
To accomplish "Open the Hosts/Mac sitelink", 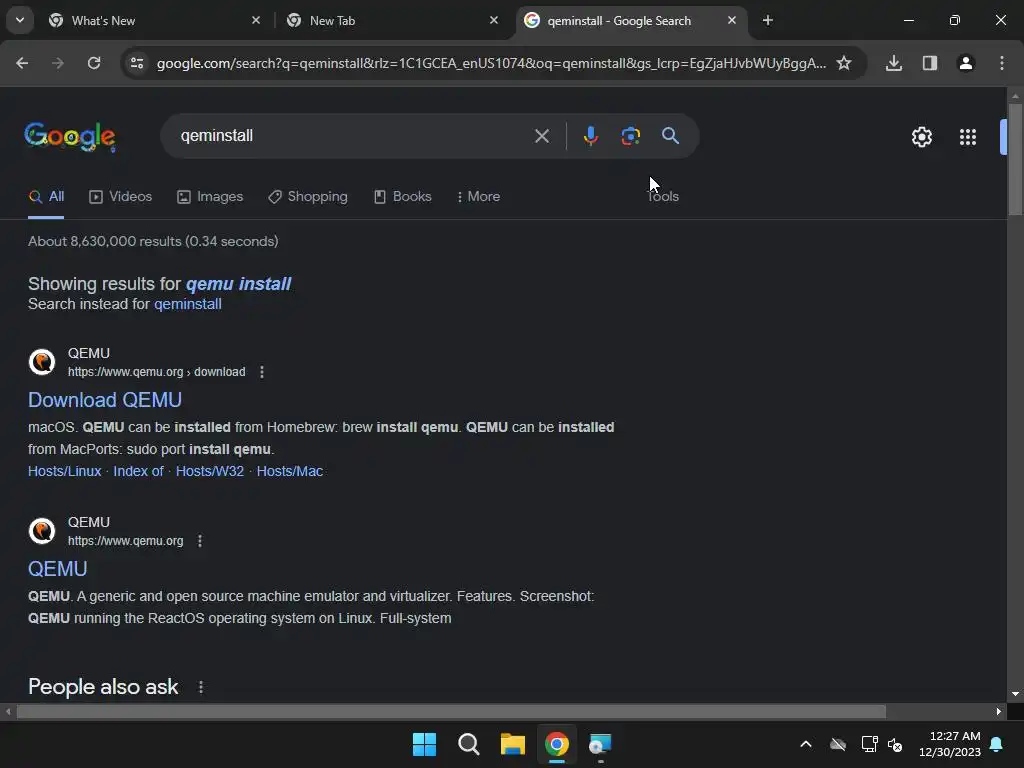I will tap(290, 471).
